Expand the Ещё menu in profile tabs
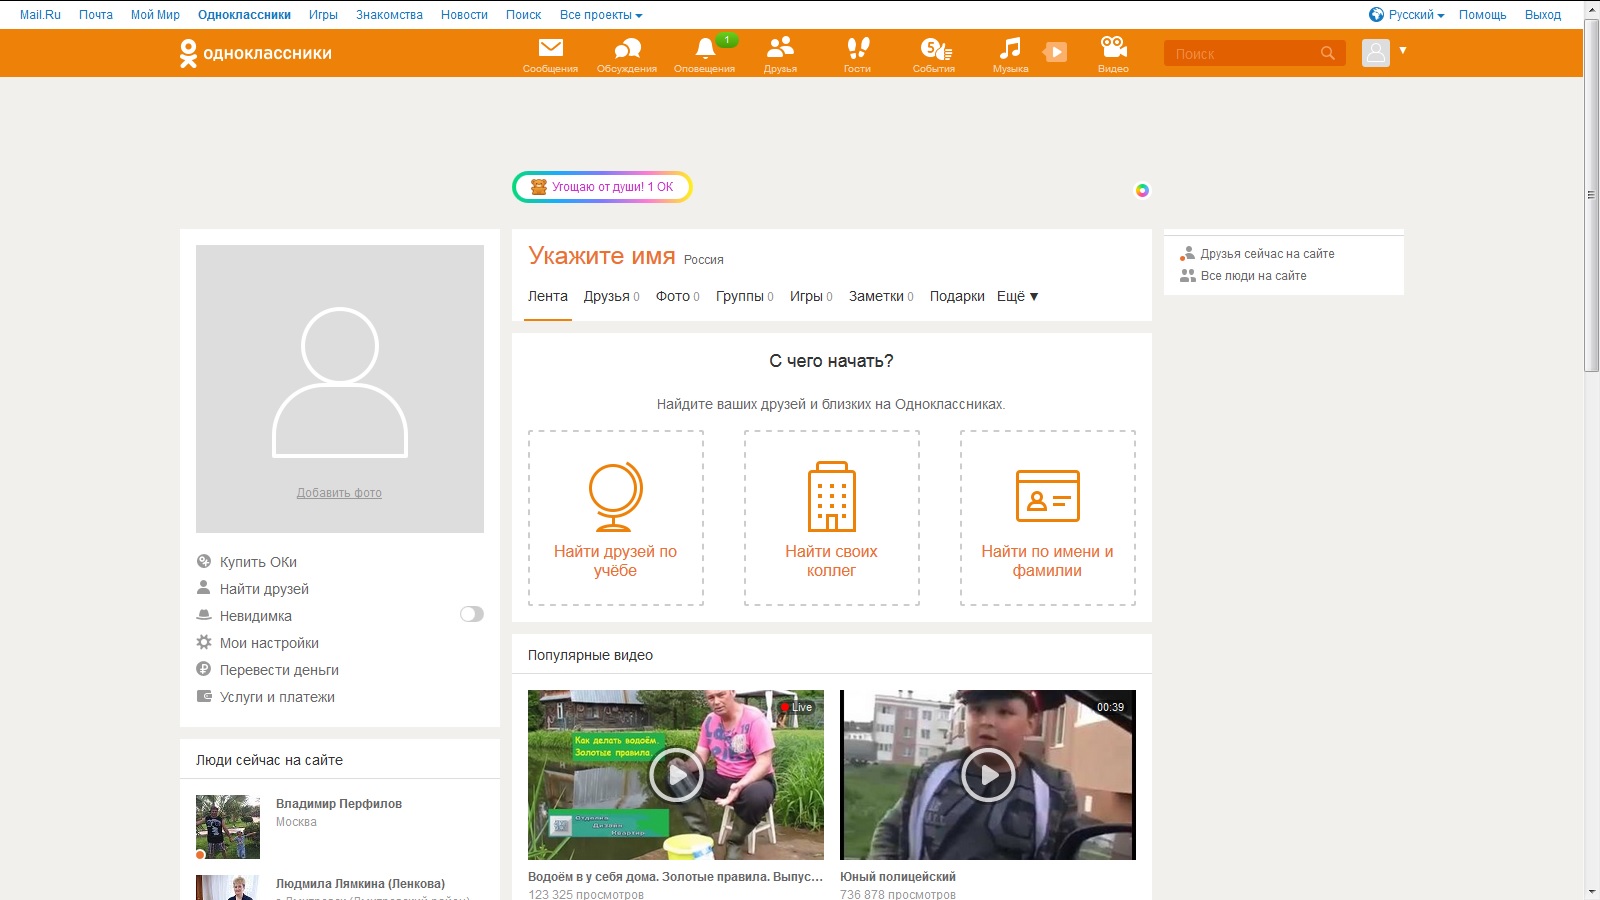Viewport: 1600px width, 900px height. point(1018,296)
